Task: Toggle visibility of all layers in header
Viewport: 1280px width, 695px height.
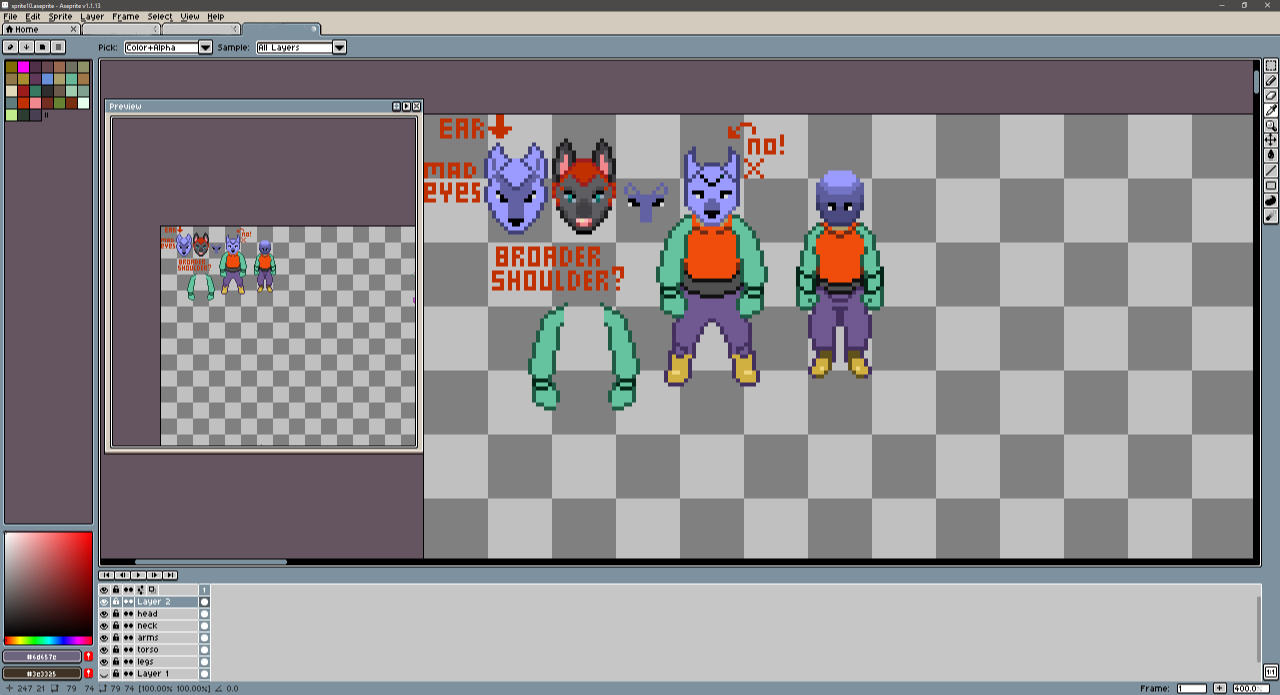Action: 104,590
